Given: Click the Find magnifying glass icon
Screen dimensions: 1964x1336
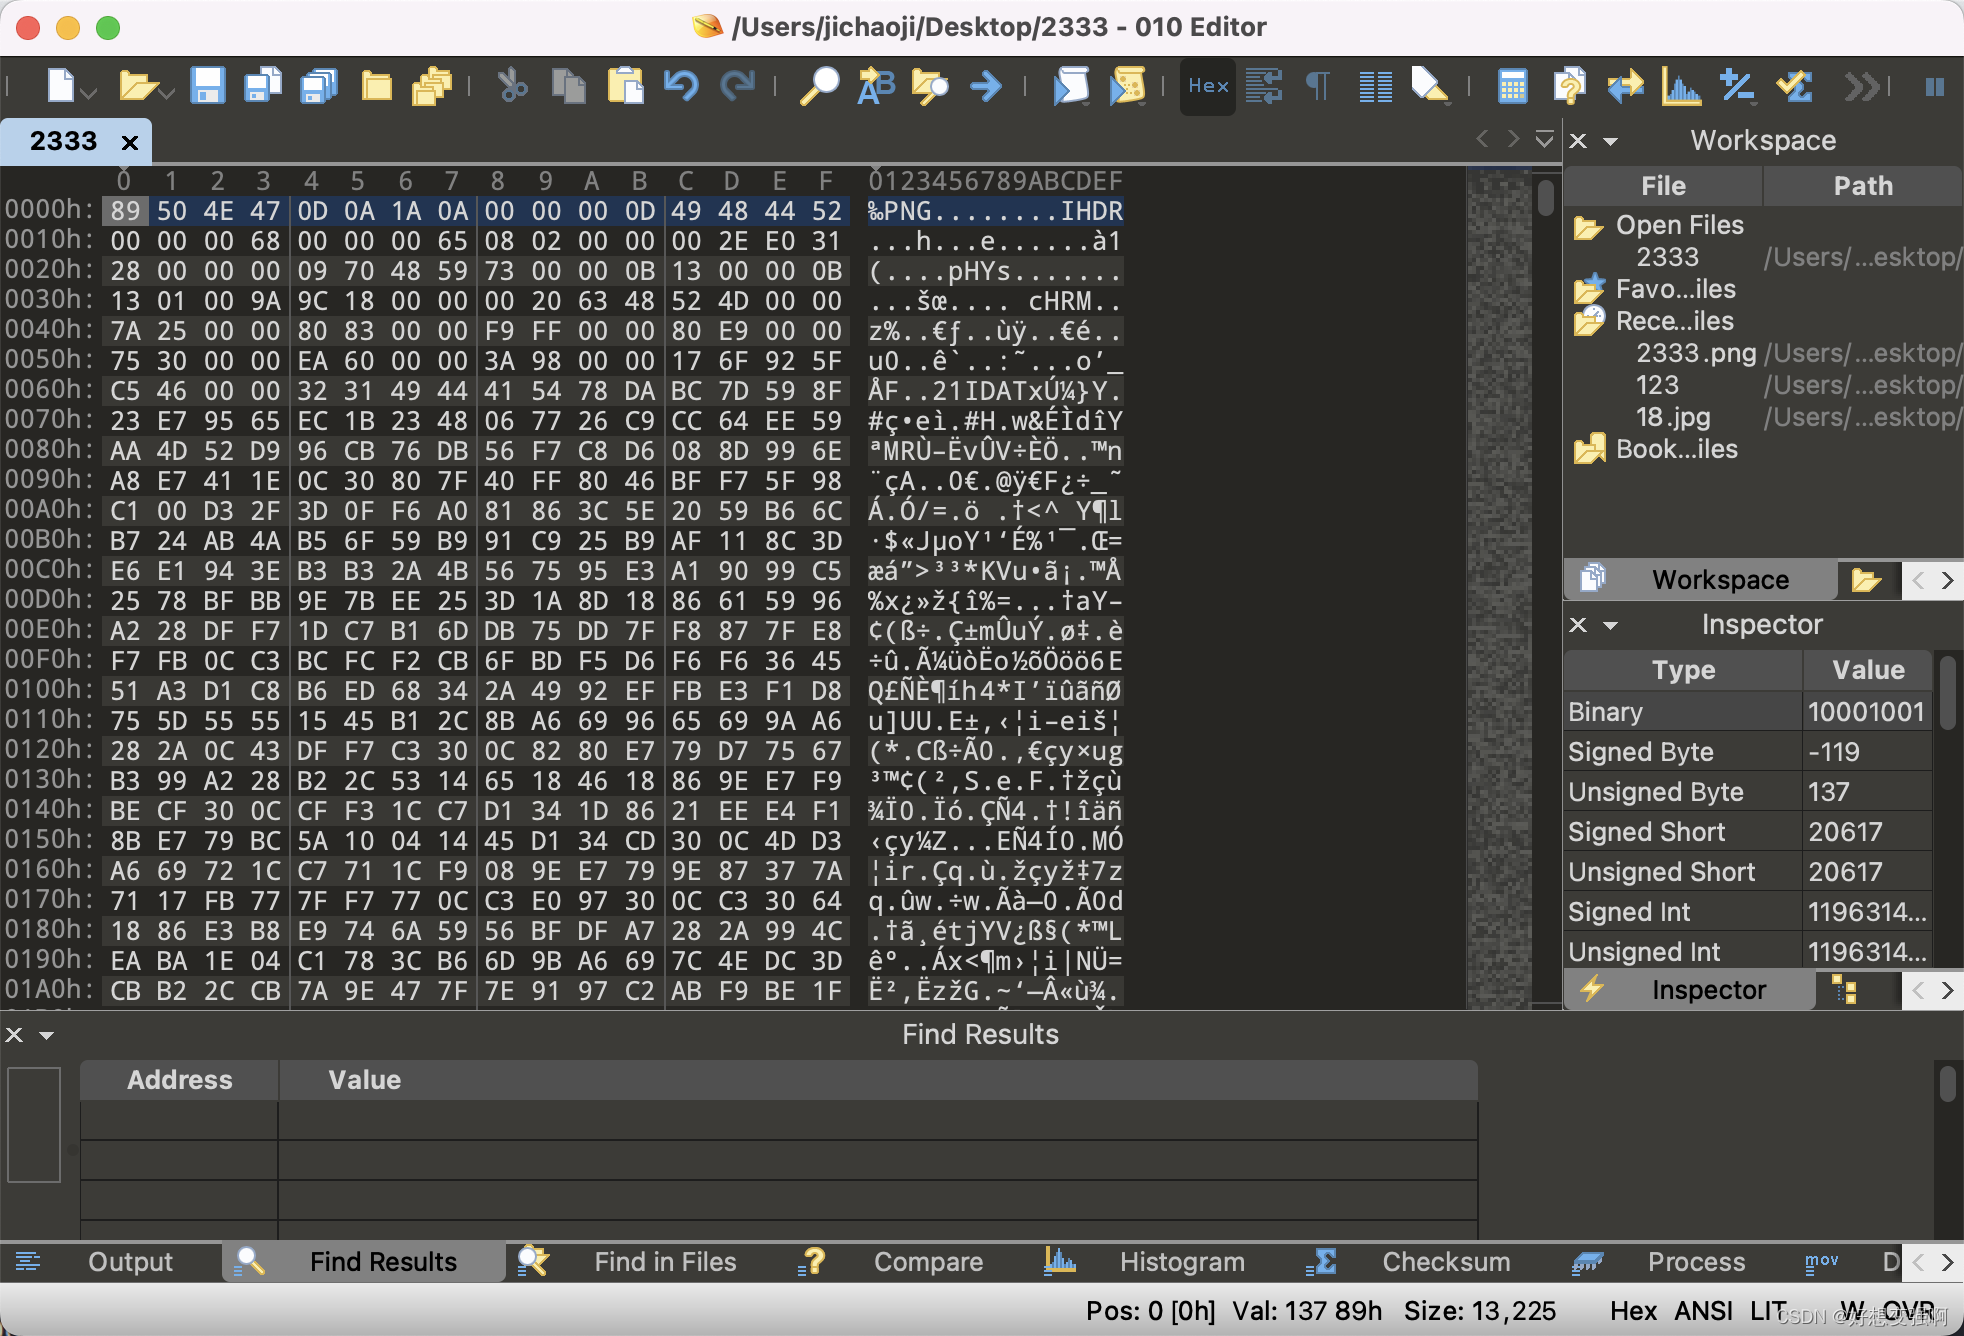Looking at the screenshot, I should pos(819,86).
